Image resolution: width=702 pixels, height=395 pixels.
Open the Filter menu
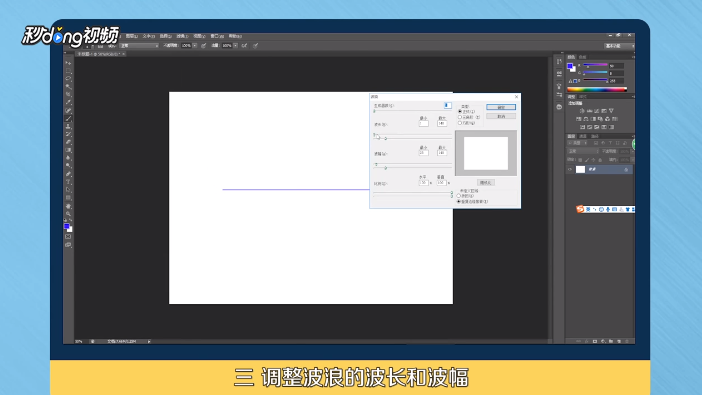pos(182,36)
